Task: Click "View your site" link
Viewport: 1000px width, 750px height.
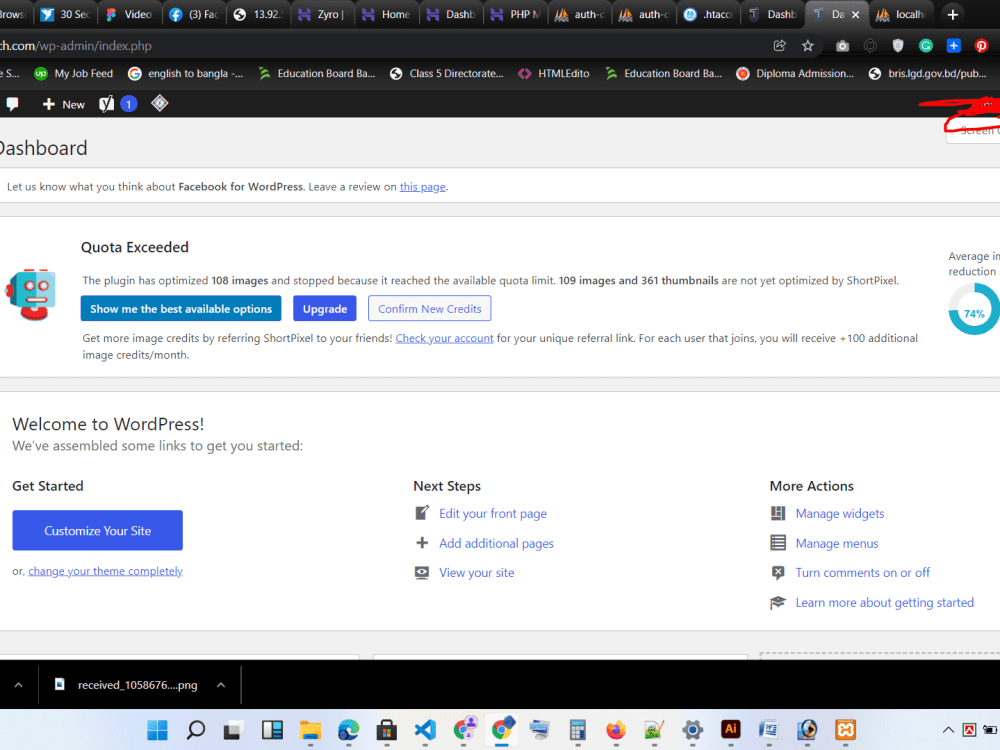Action: 476,573
